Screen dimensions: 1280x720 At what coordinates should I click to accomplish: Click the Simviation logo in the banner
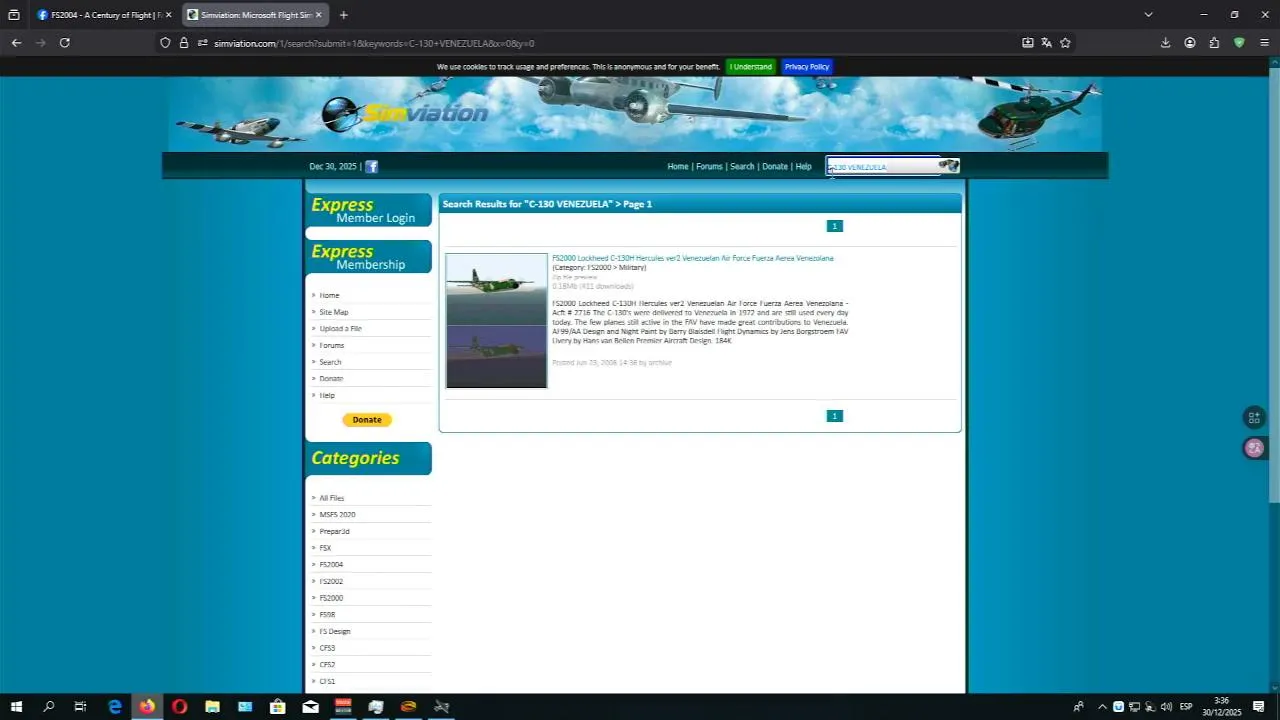(x=405, y=113)
